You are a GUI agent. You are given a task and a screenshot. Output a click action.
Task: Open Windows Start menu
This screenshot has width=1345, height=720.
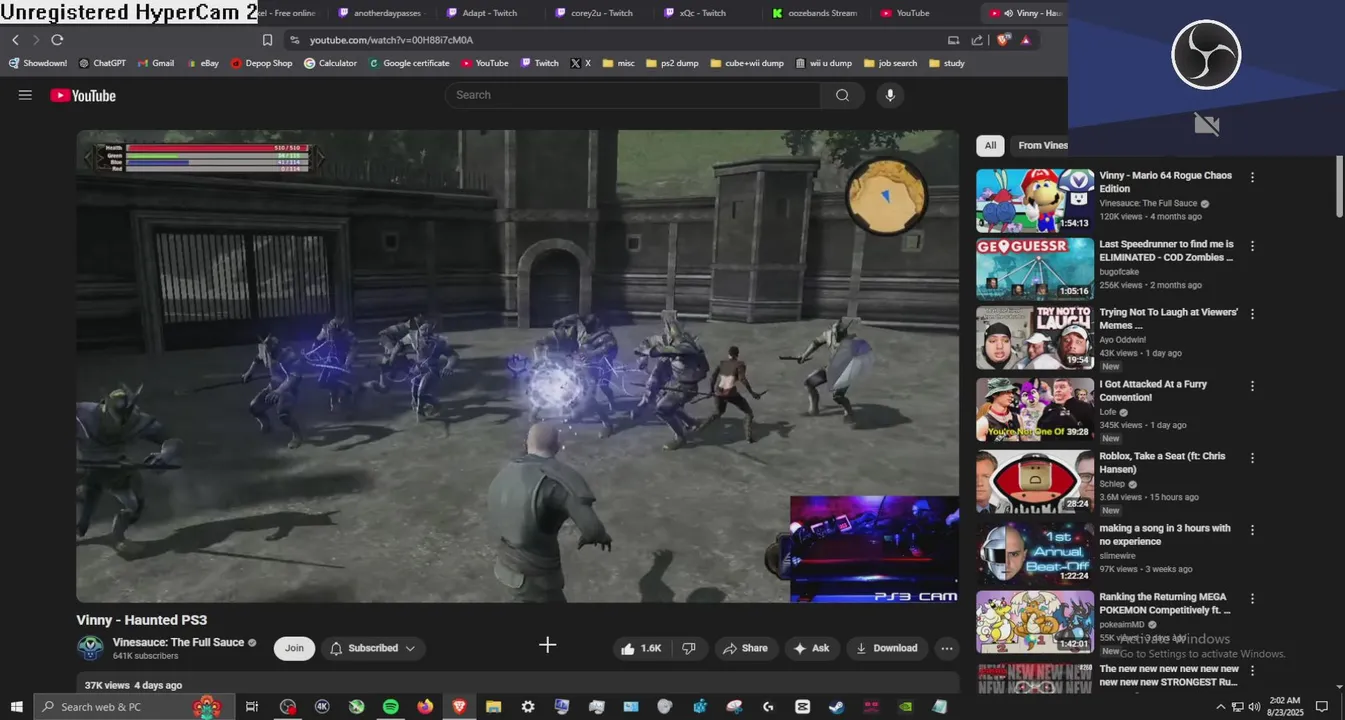[x=16, y=706]
